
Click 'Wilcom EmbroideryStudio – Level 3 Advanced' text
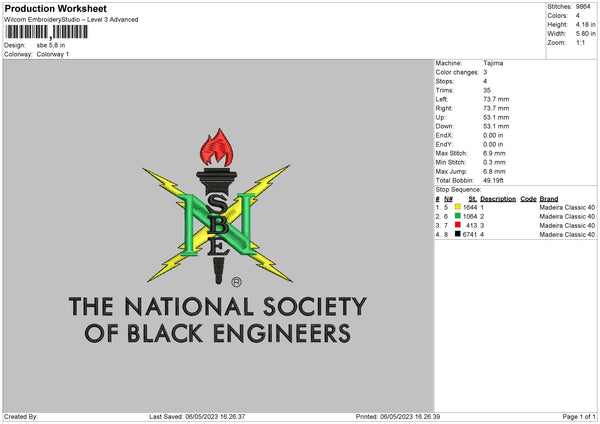click(x=71, y=20)
